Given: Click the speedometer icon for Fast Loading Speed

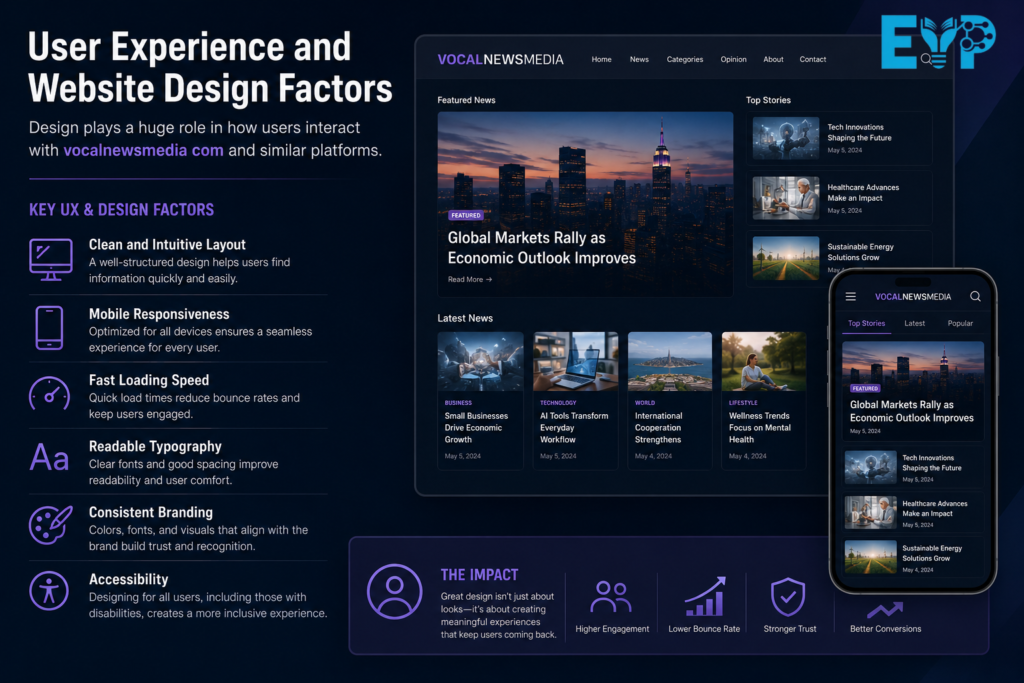Looking at the screenshot, I should 50,394.
